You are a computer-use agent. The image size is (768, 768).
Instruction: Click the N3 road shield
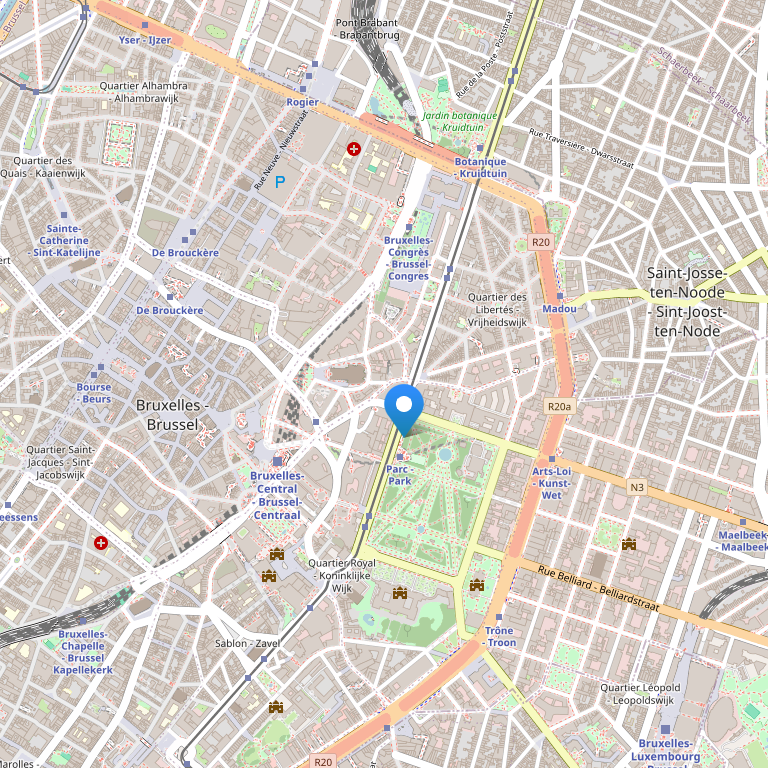[x=637, y=487]
